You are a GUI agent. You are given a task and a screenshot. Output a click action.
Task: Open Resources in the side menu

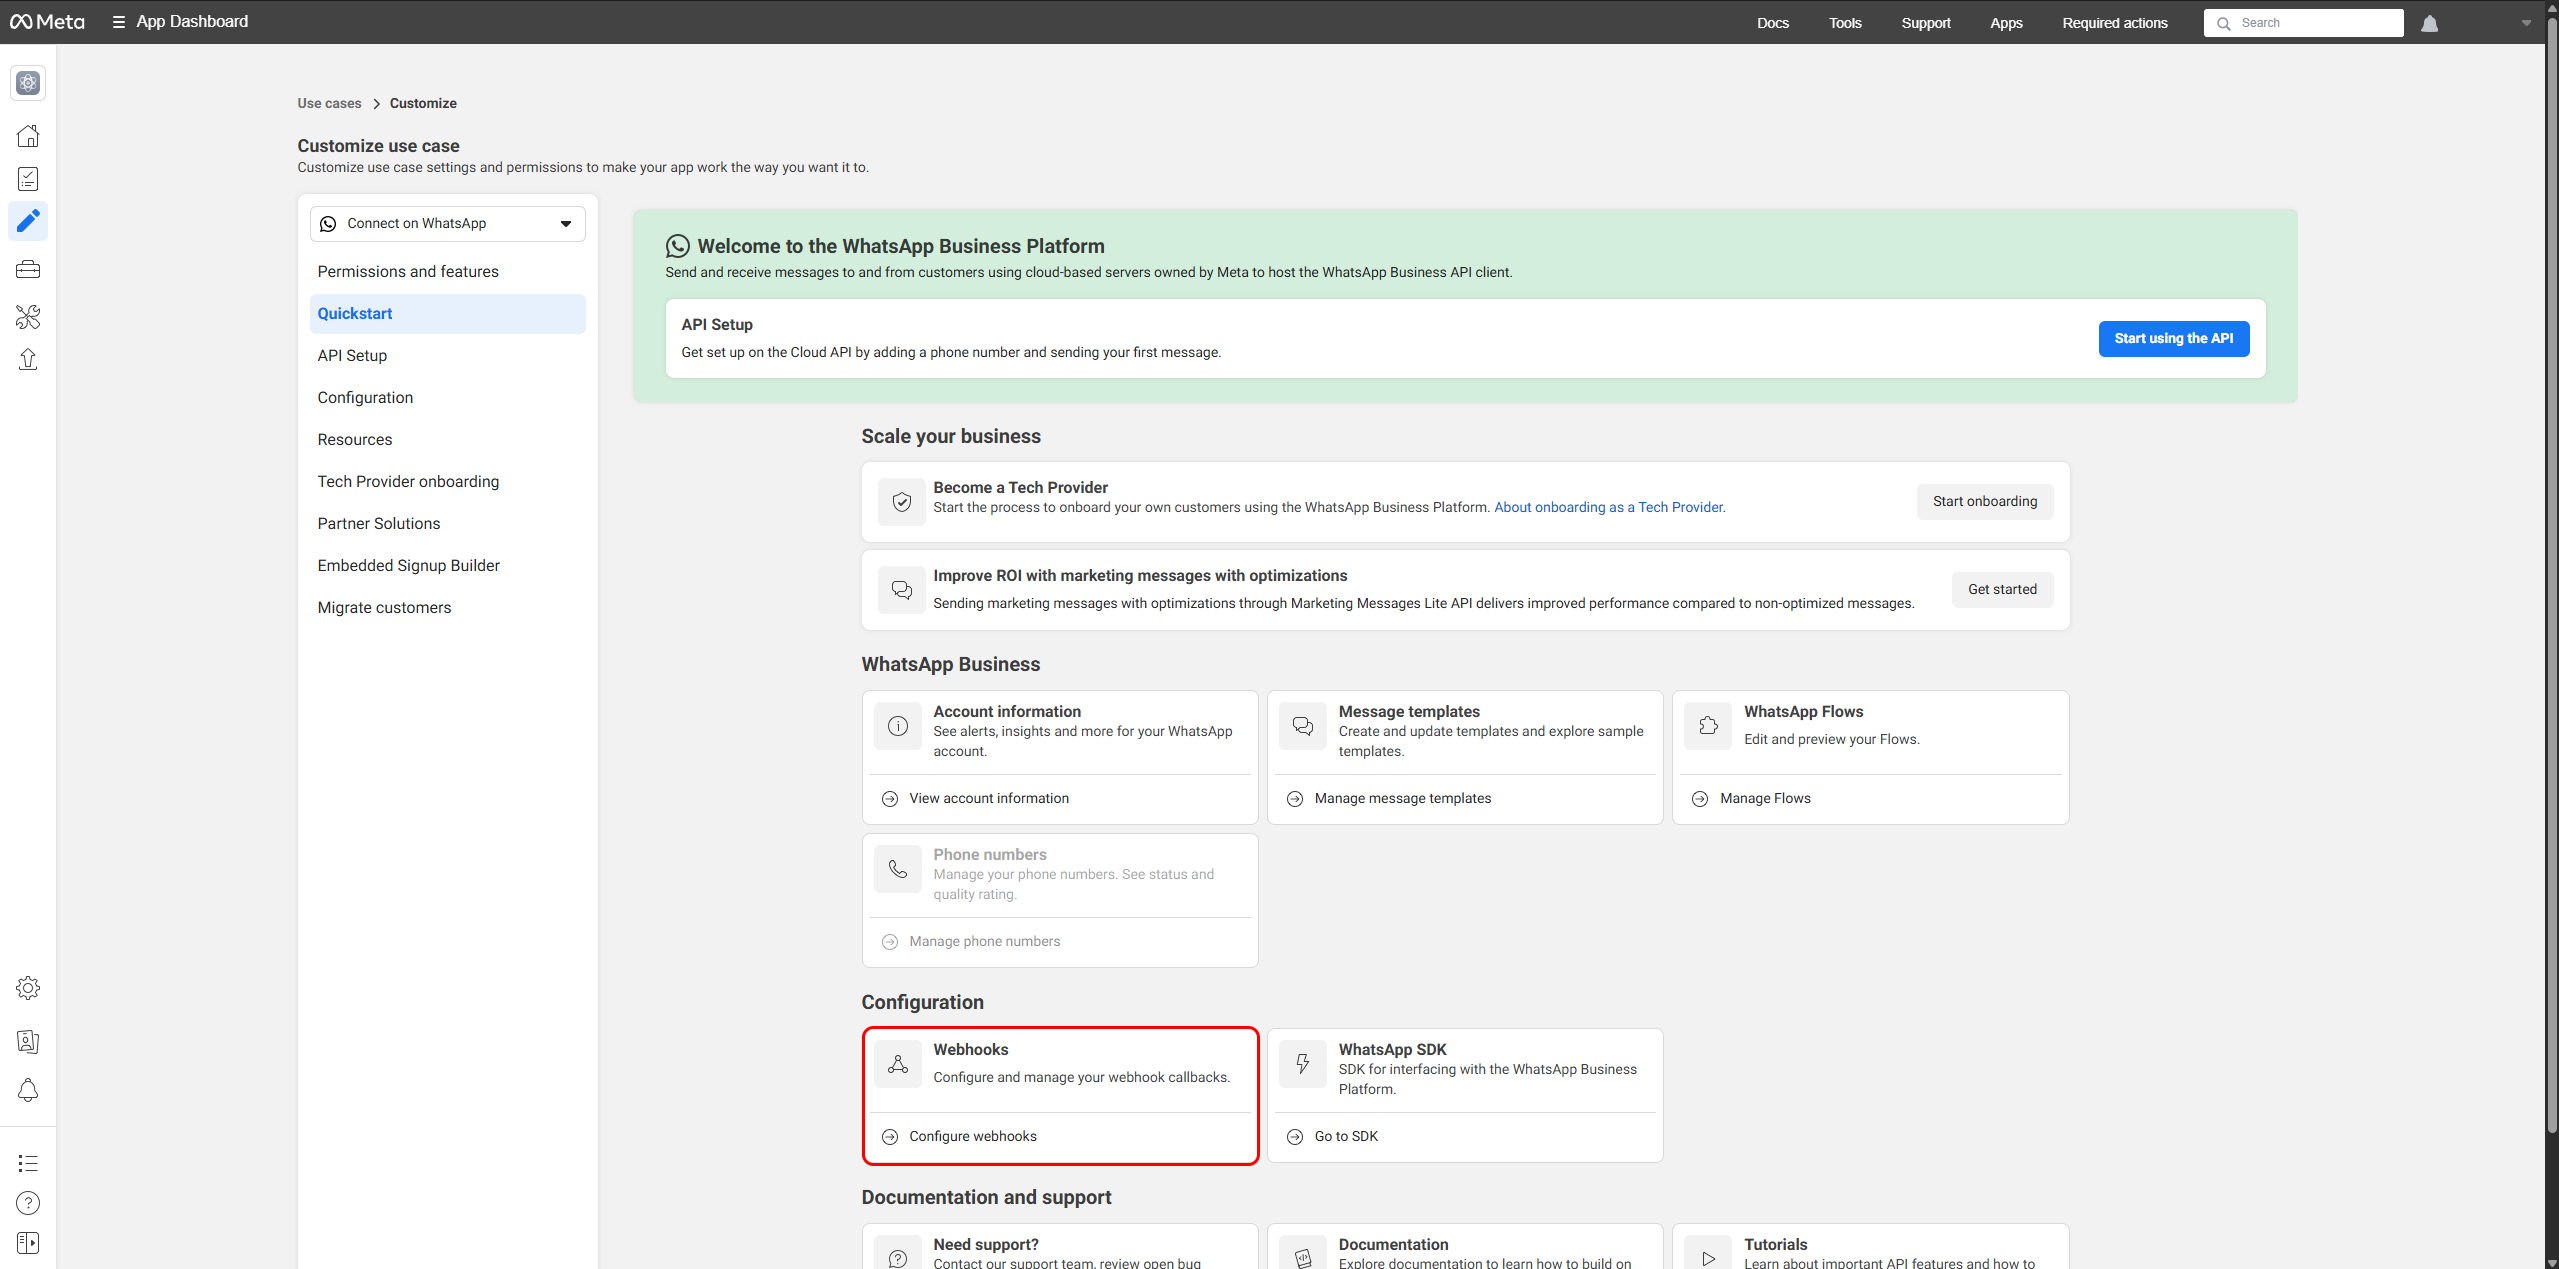point(447,440)
